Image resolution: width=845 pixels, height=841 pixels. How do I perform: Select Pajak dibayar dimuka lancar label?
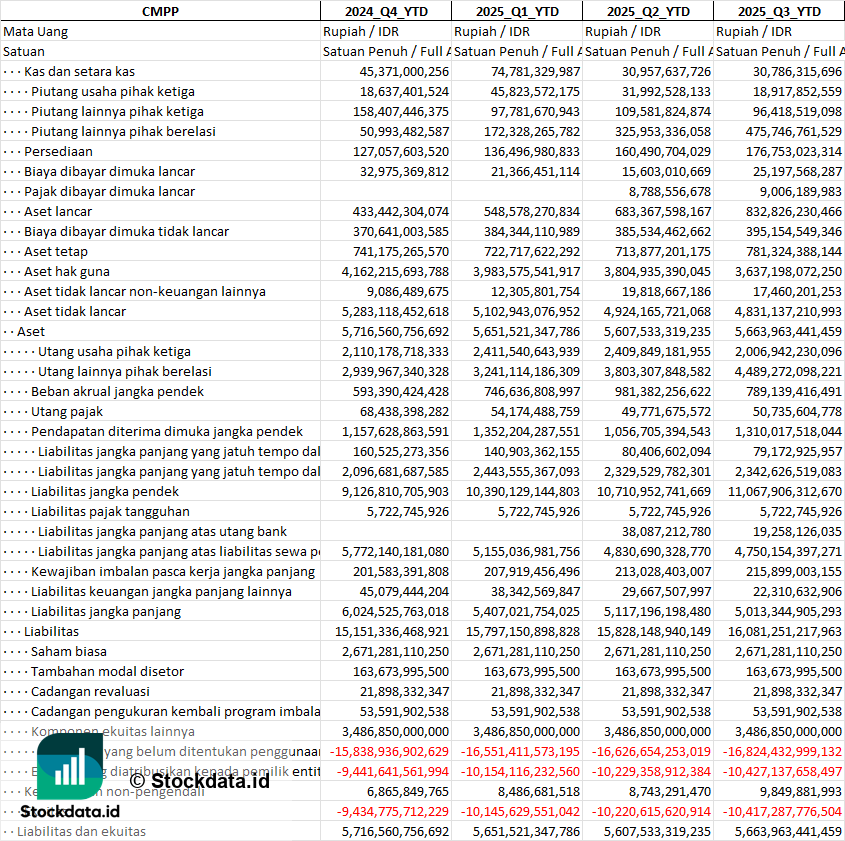tap(109, 191)
